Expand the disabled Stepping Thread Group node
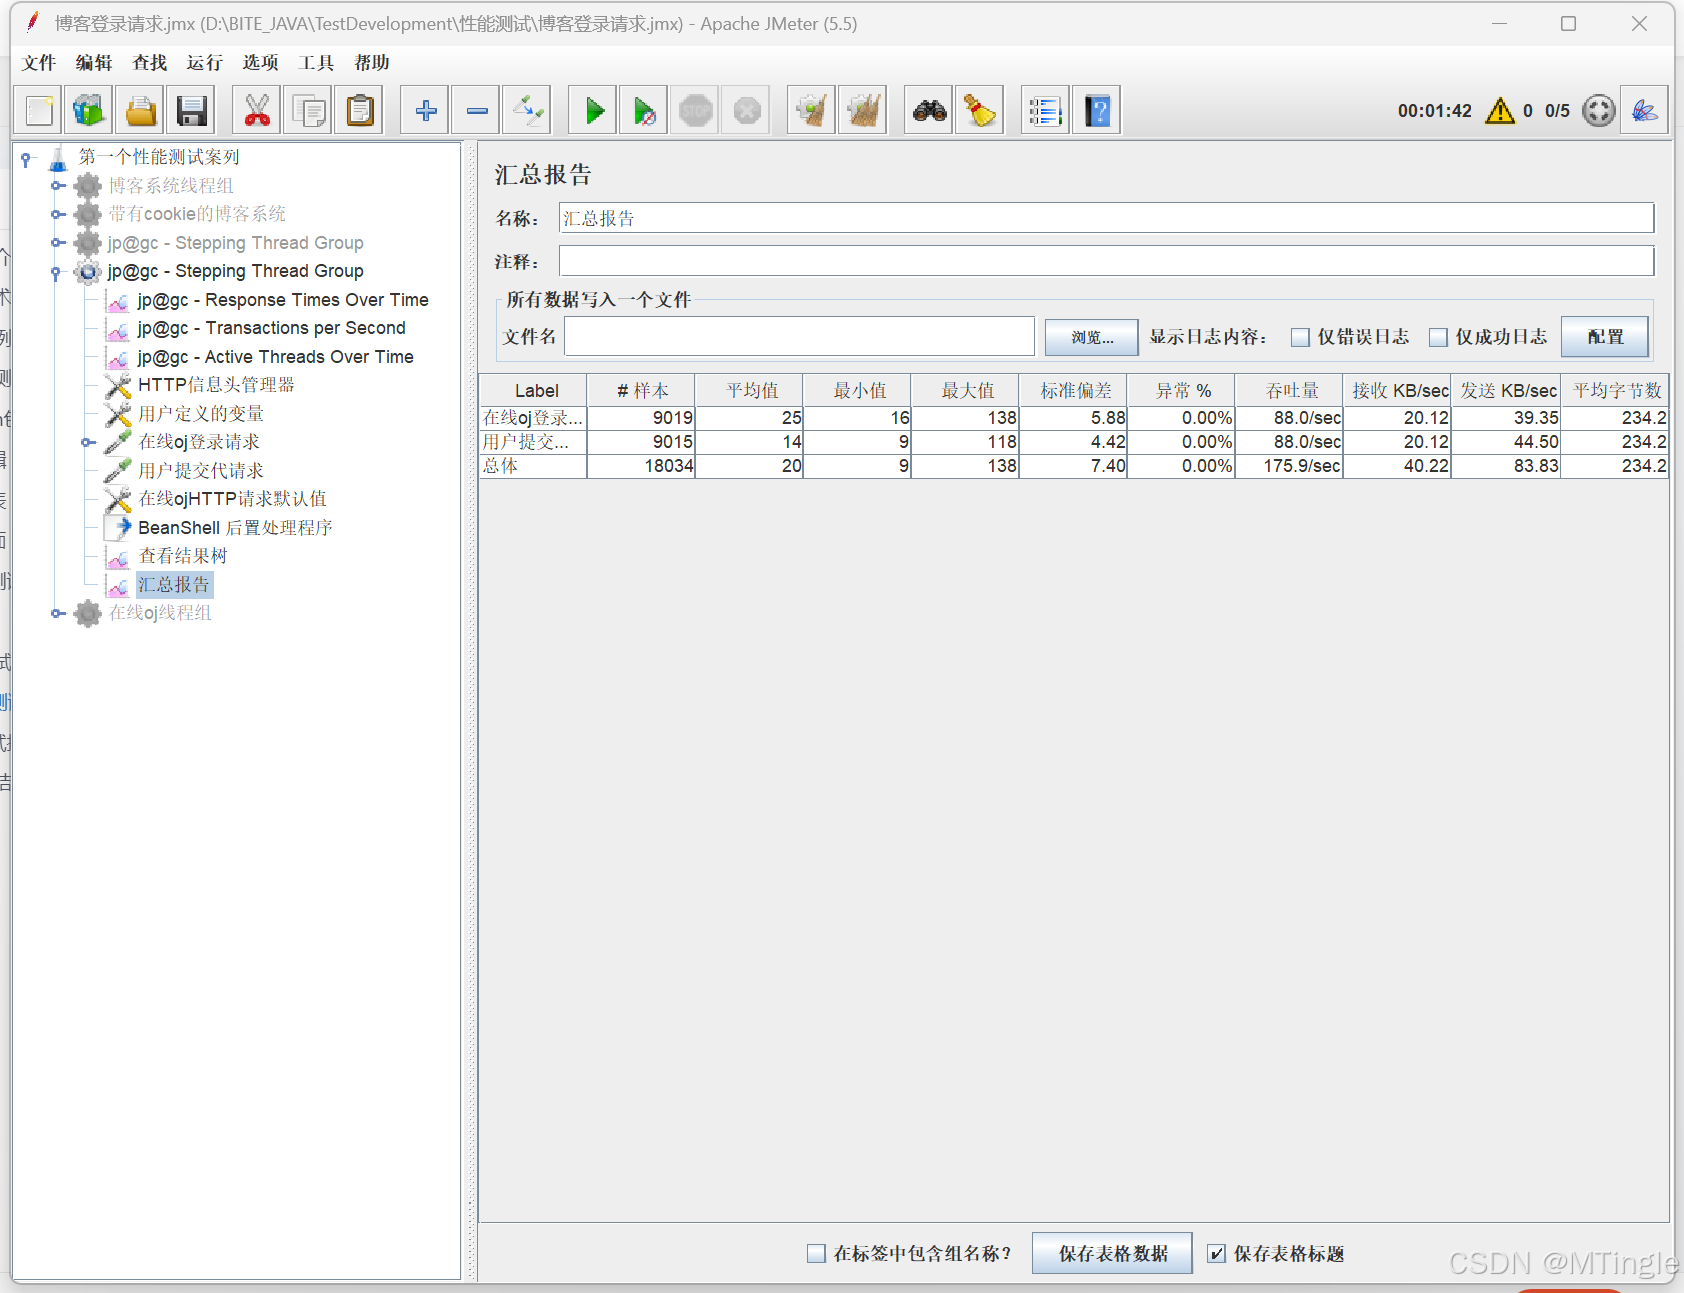 [x=58, y=243]
